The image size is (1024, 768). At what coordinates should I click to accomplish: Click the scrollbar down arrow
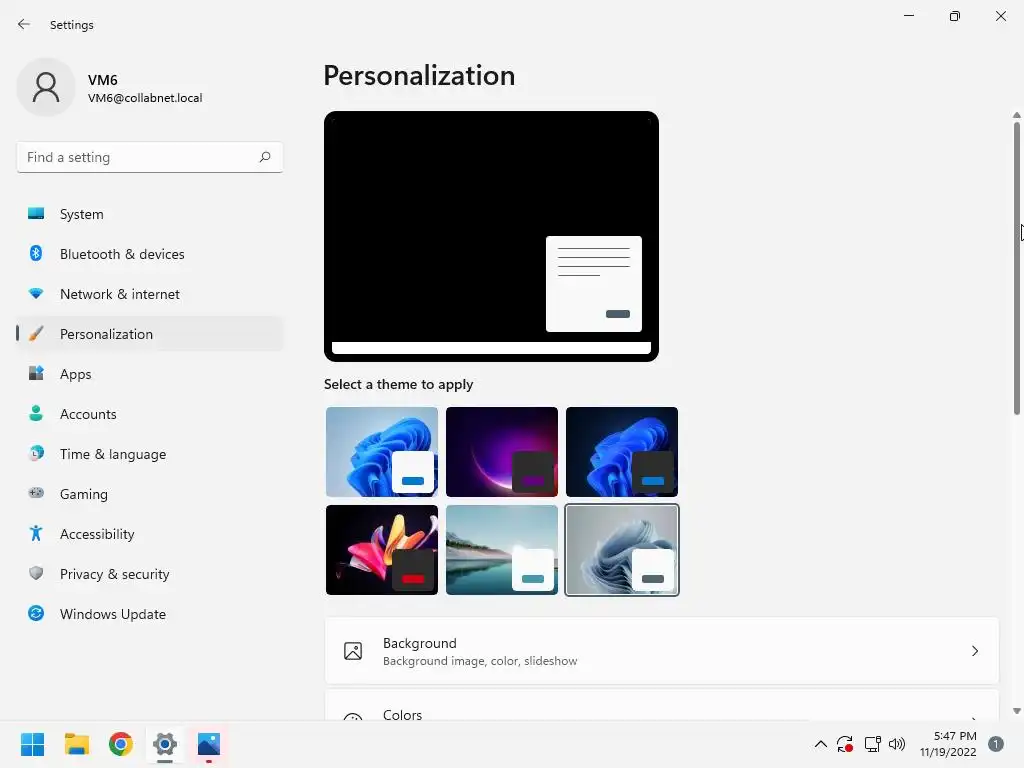coord(1016,711)
